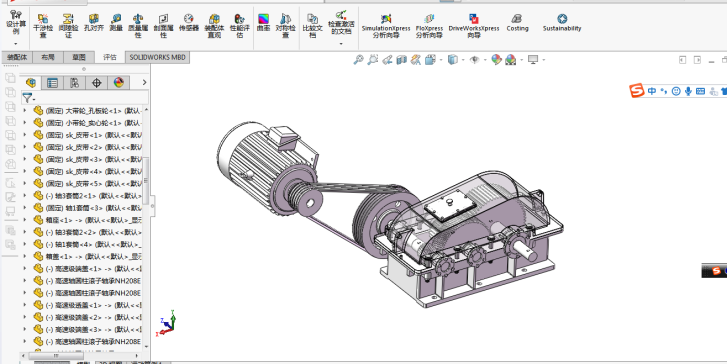The image size is (727, 364).
Task: Expand sk_皮带<3> tree node
Action: point(25,159)
